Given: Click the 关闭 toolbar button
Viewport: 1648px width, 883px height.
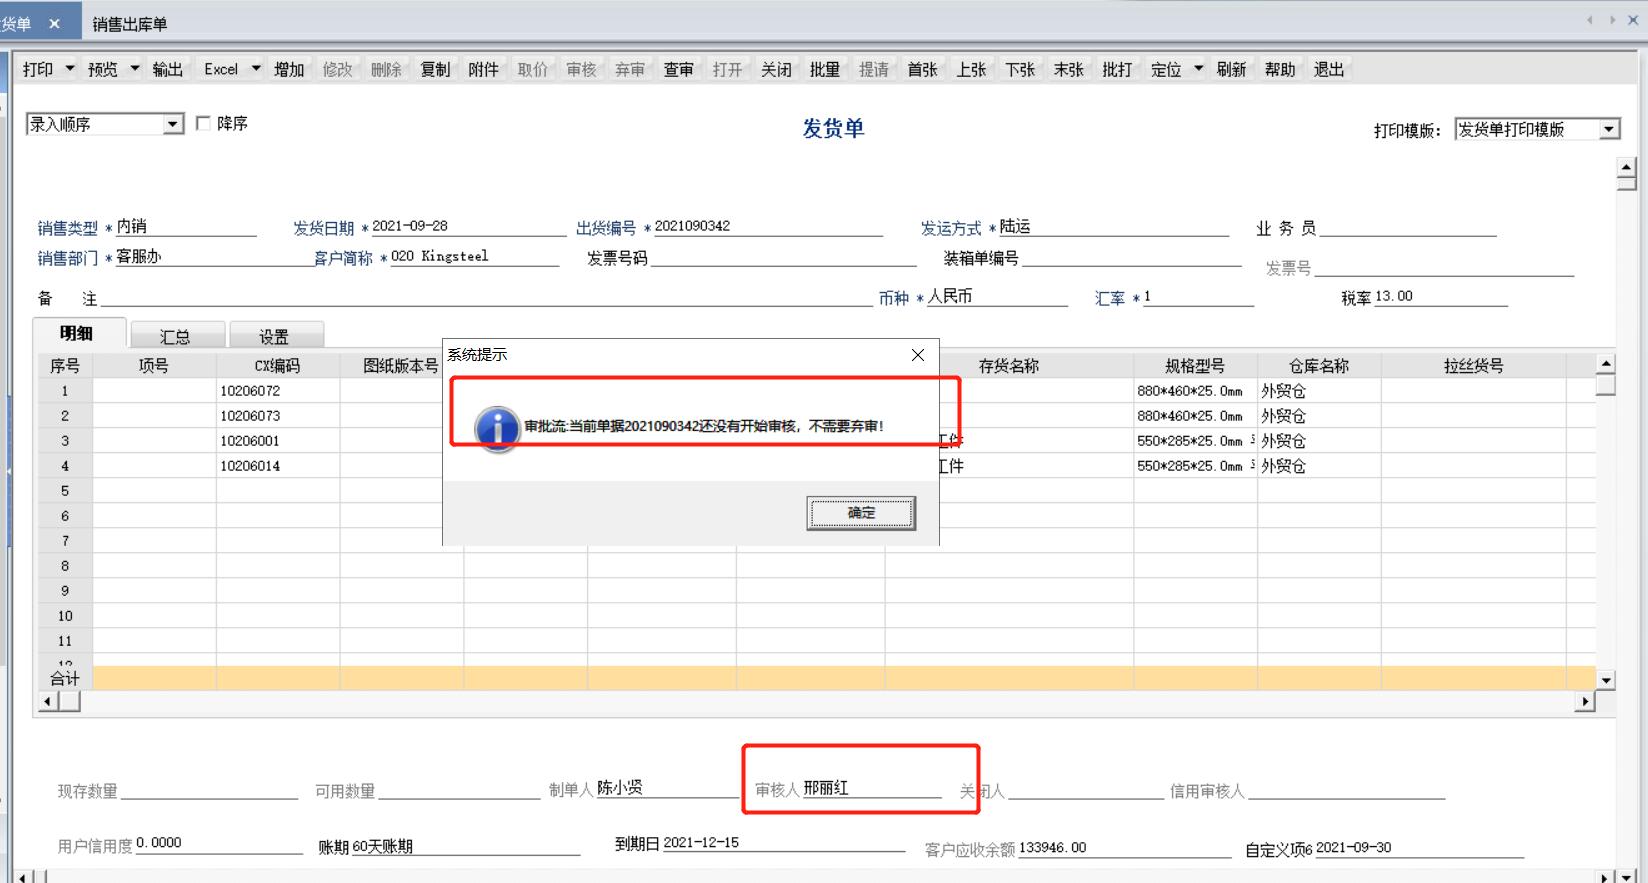Looking at the screenshot, I should coord(776,69).
